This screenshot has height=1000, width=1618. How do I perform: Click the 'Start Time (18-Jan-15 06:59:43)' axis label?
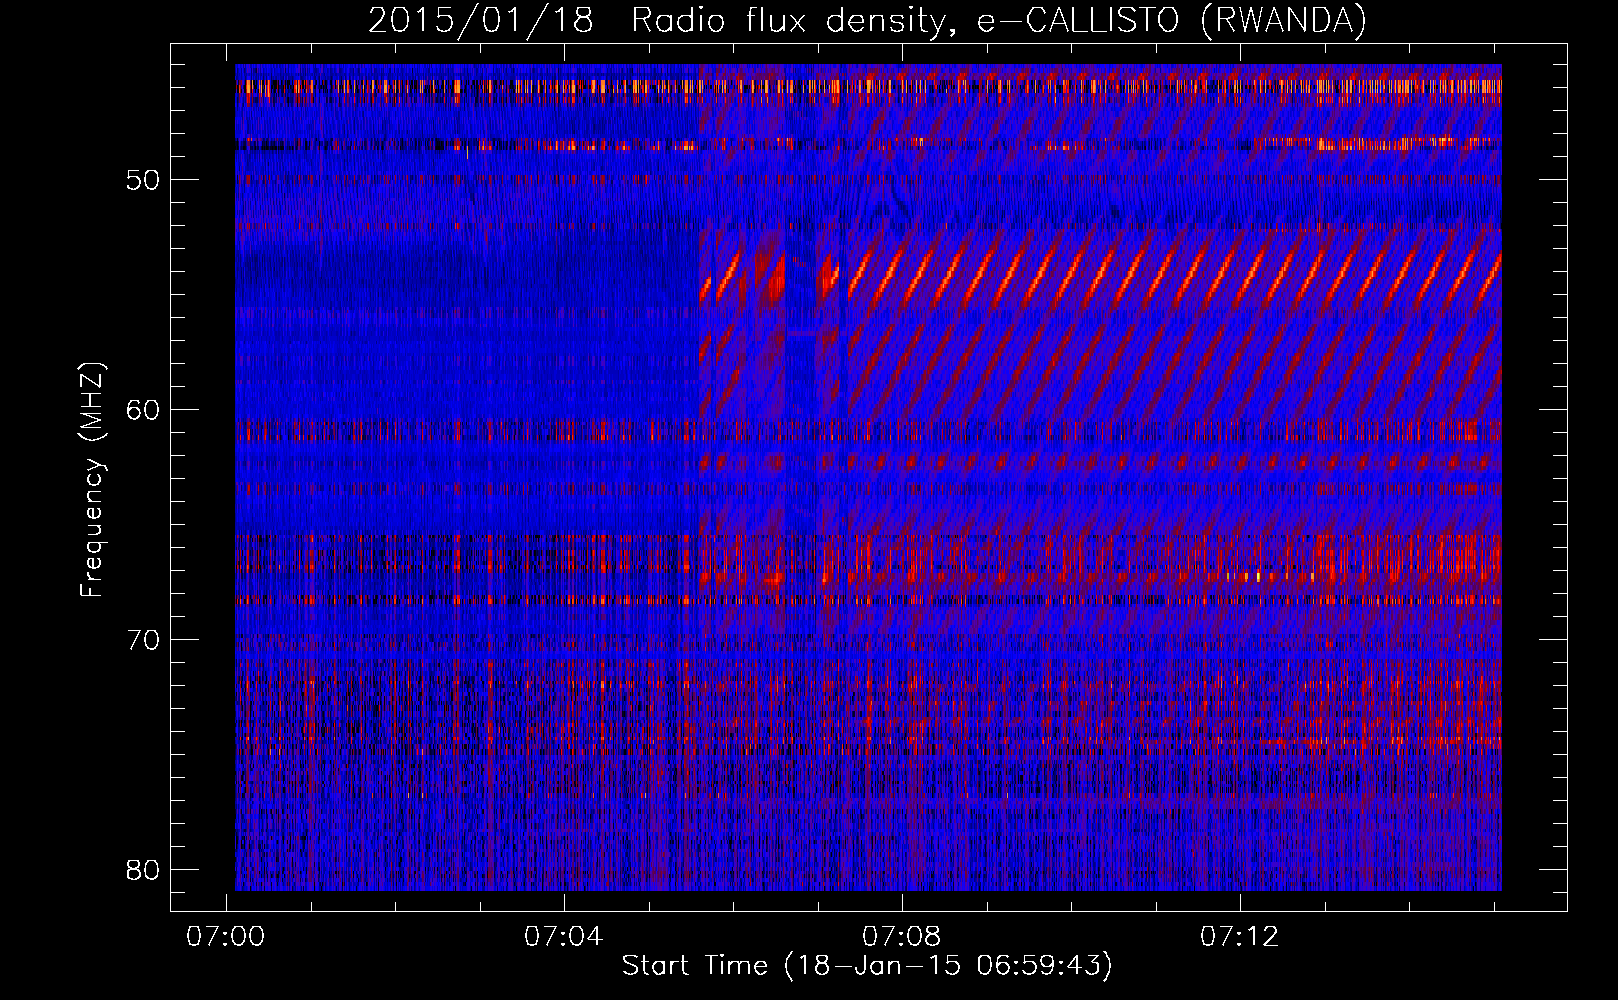pyautogui.click(x=867, y=966)
